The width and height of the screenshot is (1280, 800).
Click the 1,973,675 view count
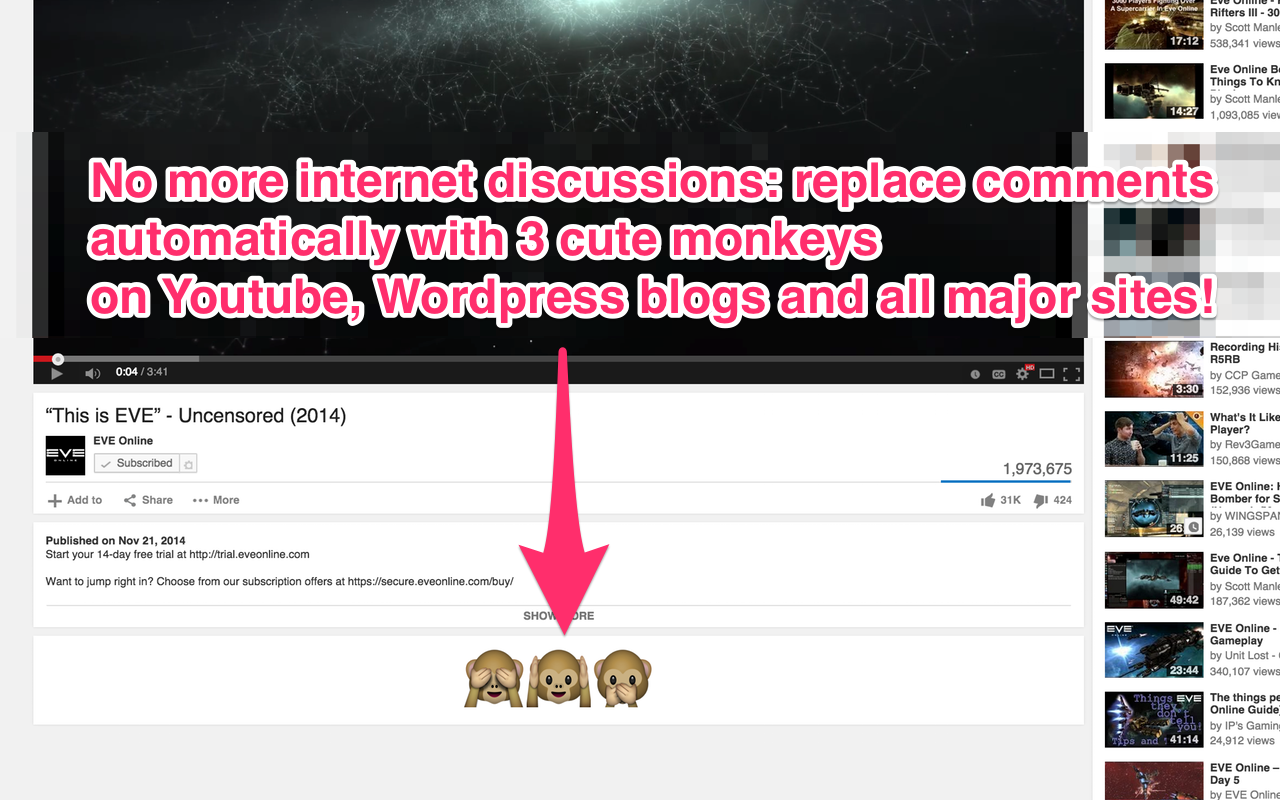(x=1037, y=468)
